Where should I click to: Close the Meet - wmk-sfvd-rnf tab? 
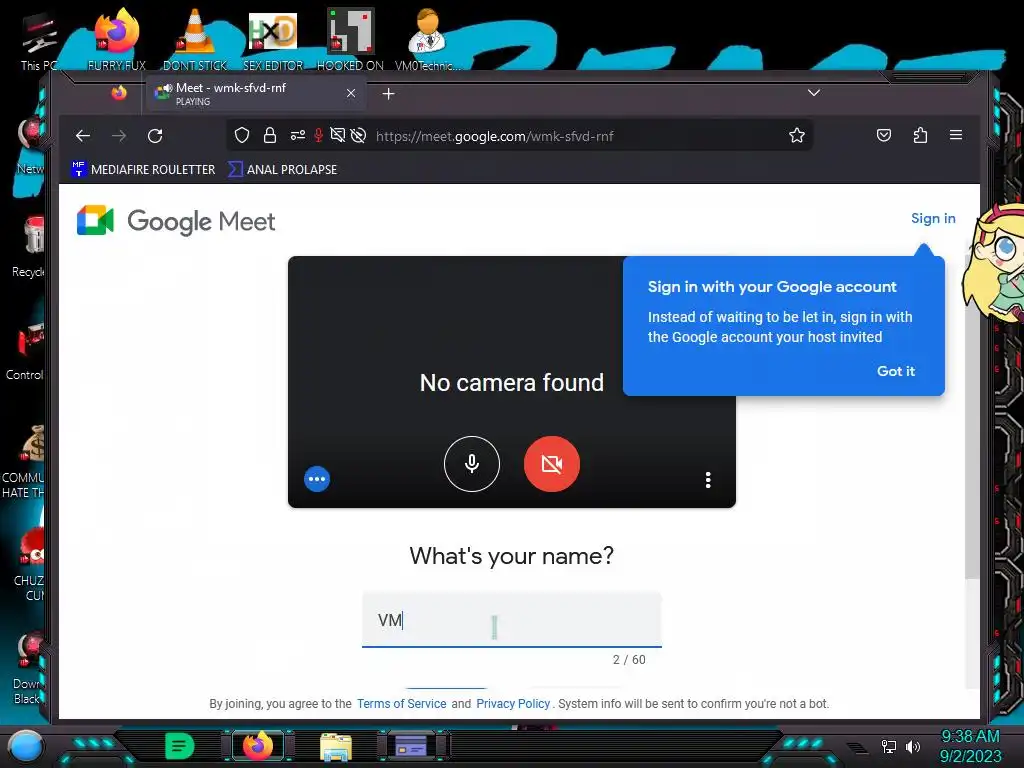click(x=351, y=93)
